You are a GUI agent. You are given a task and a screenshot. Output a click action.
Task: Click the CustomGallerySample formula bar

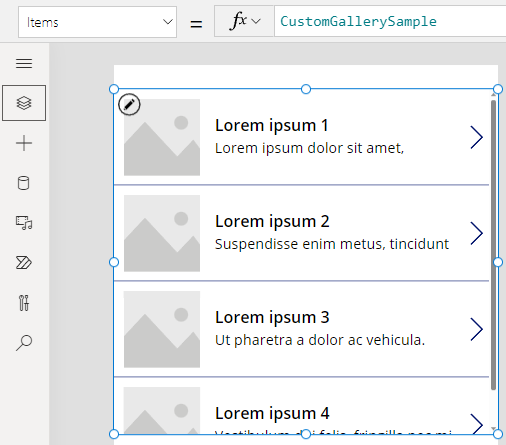click(390, 21)
